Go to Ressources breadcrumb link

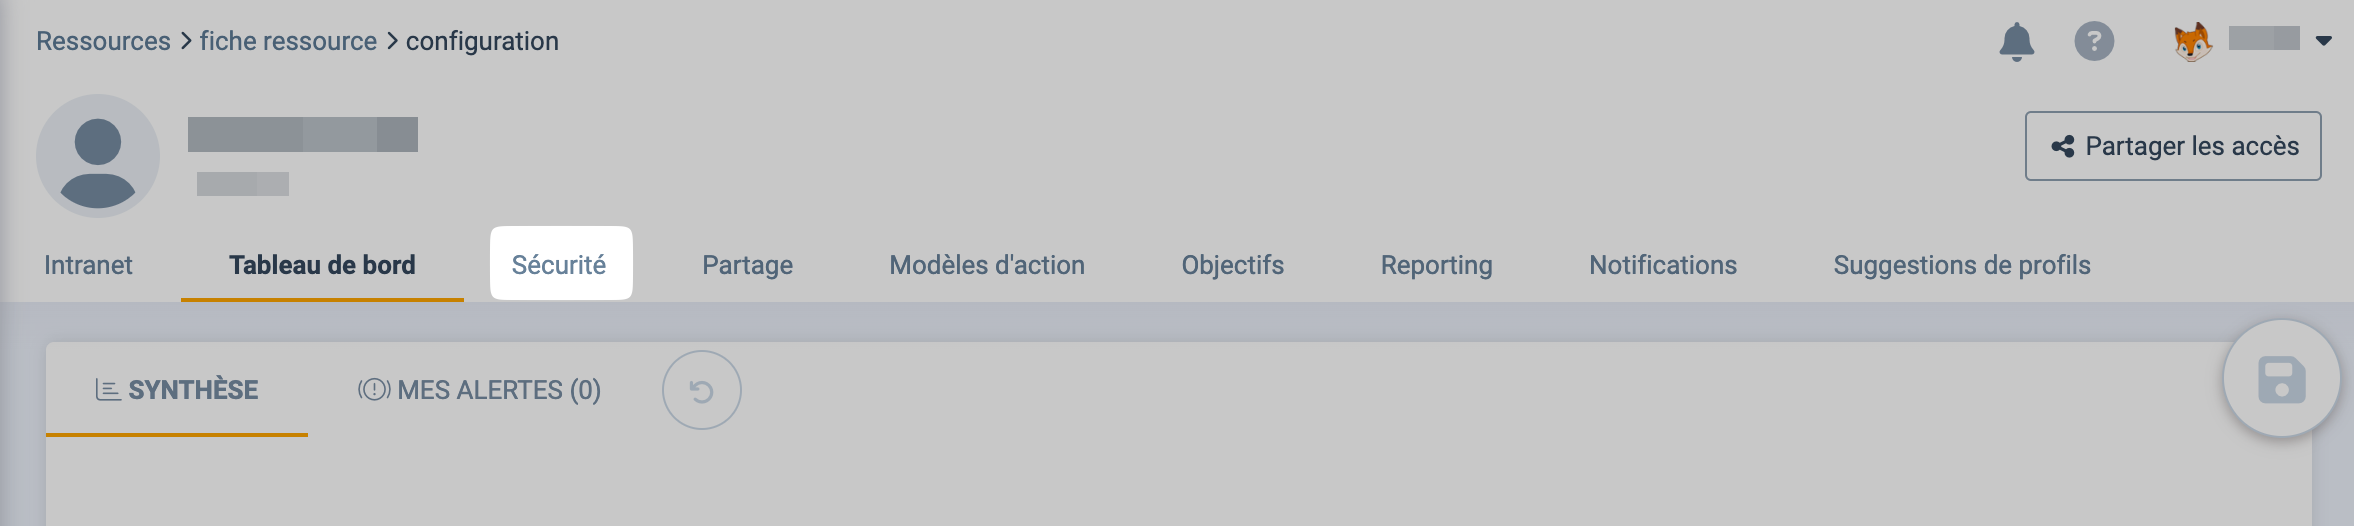[103, 41]
